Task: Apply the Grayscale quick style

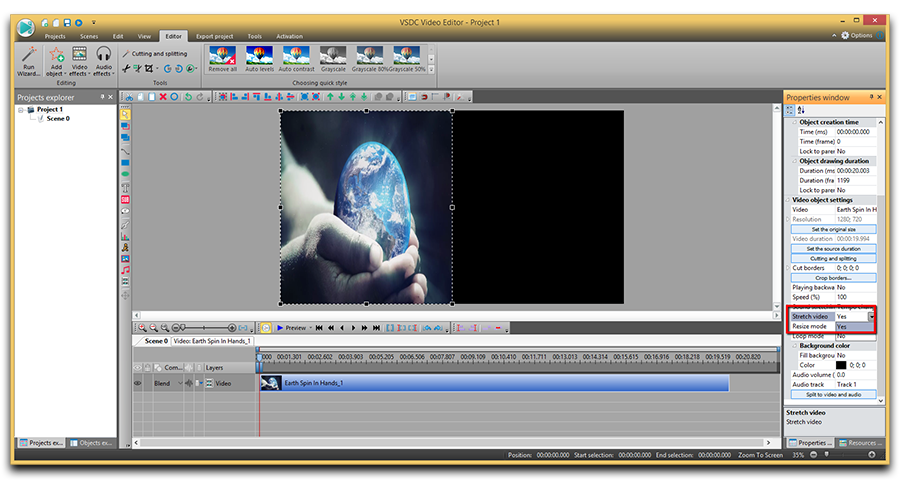Action: (x=333, y=59)
